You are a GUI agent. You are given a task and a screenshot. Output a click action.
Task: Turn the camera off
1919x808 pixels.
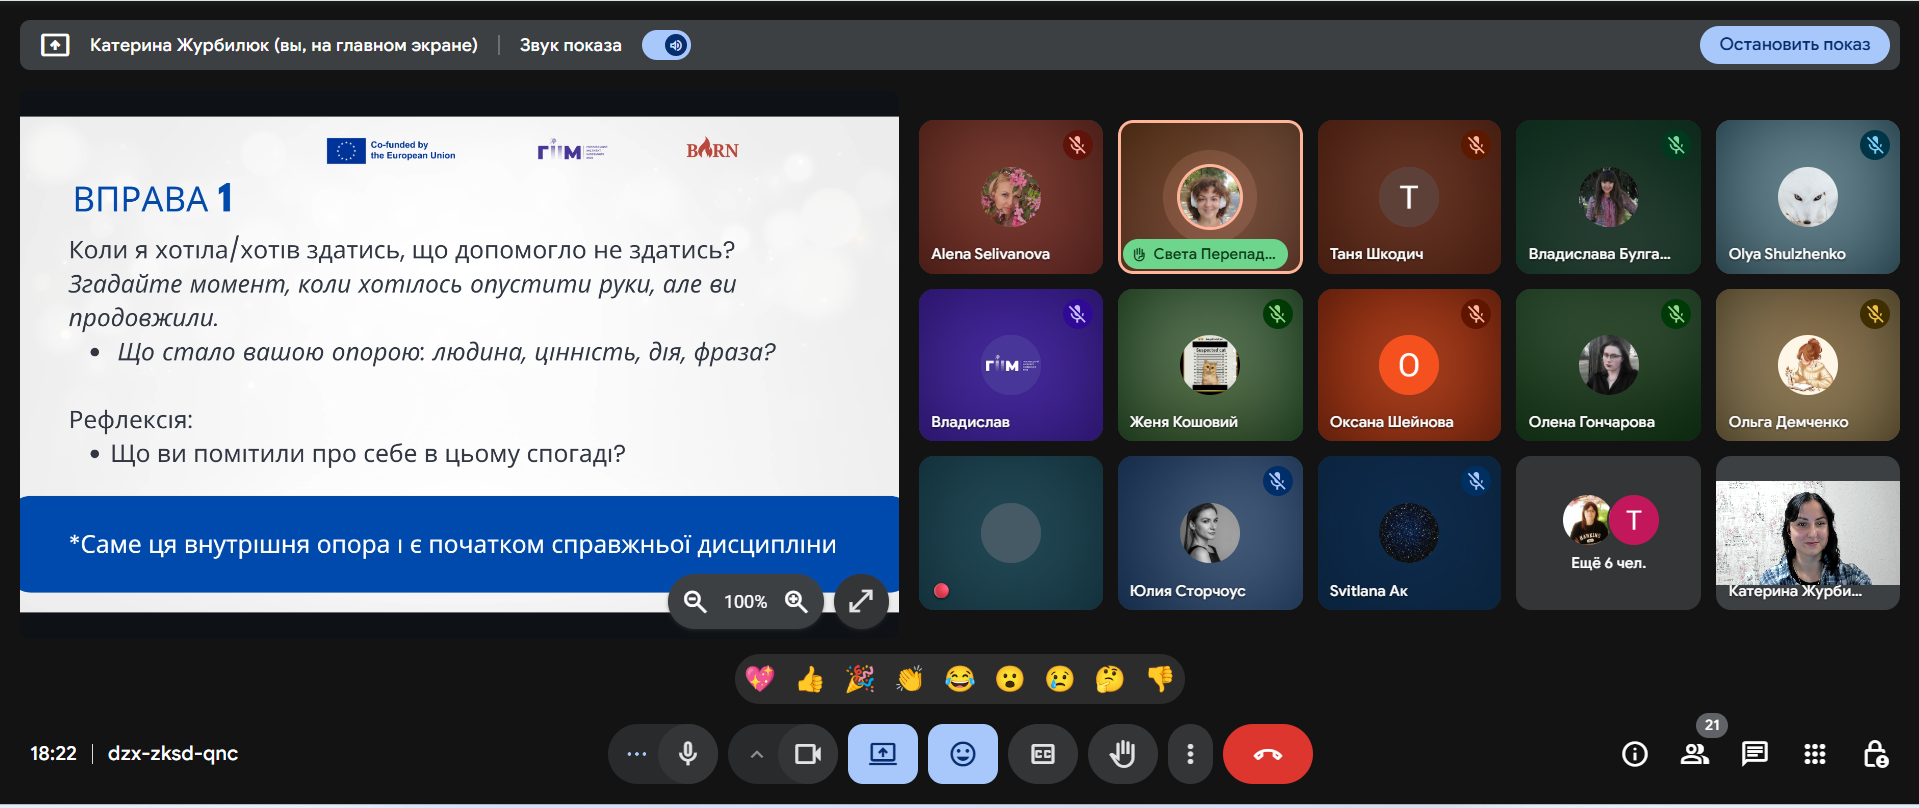tap(807, 754)
